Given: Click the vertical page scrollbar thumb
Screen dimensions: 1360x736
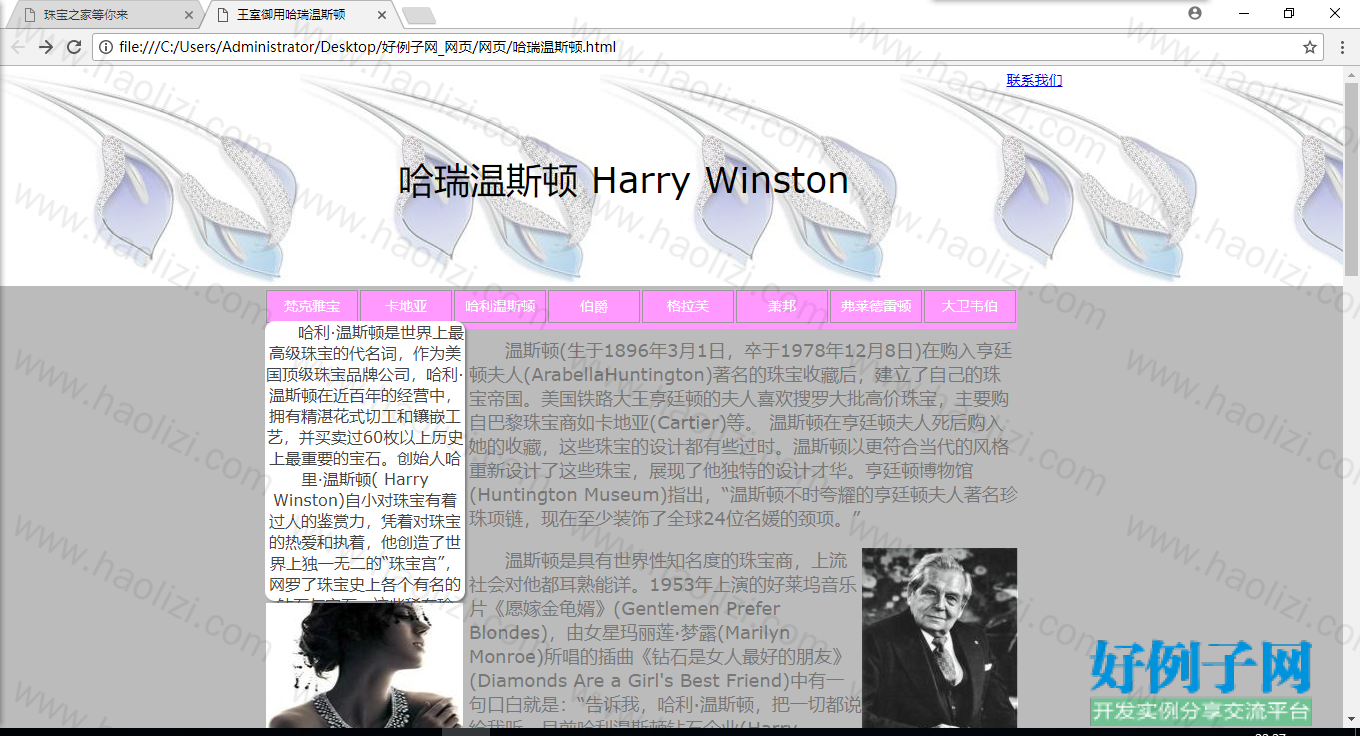Looking at the screenshot, I should pyautogui.click(x=1351, y=179).
